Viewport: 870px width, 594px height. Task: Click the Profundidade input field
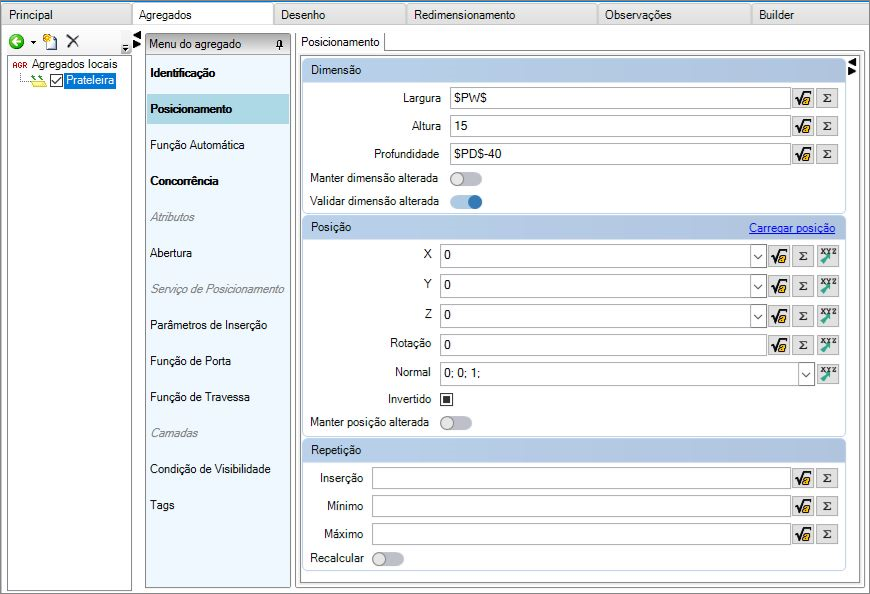pos(620,154)
